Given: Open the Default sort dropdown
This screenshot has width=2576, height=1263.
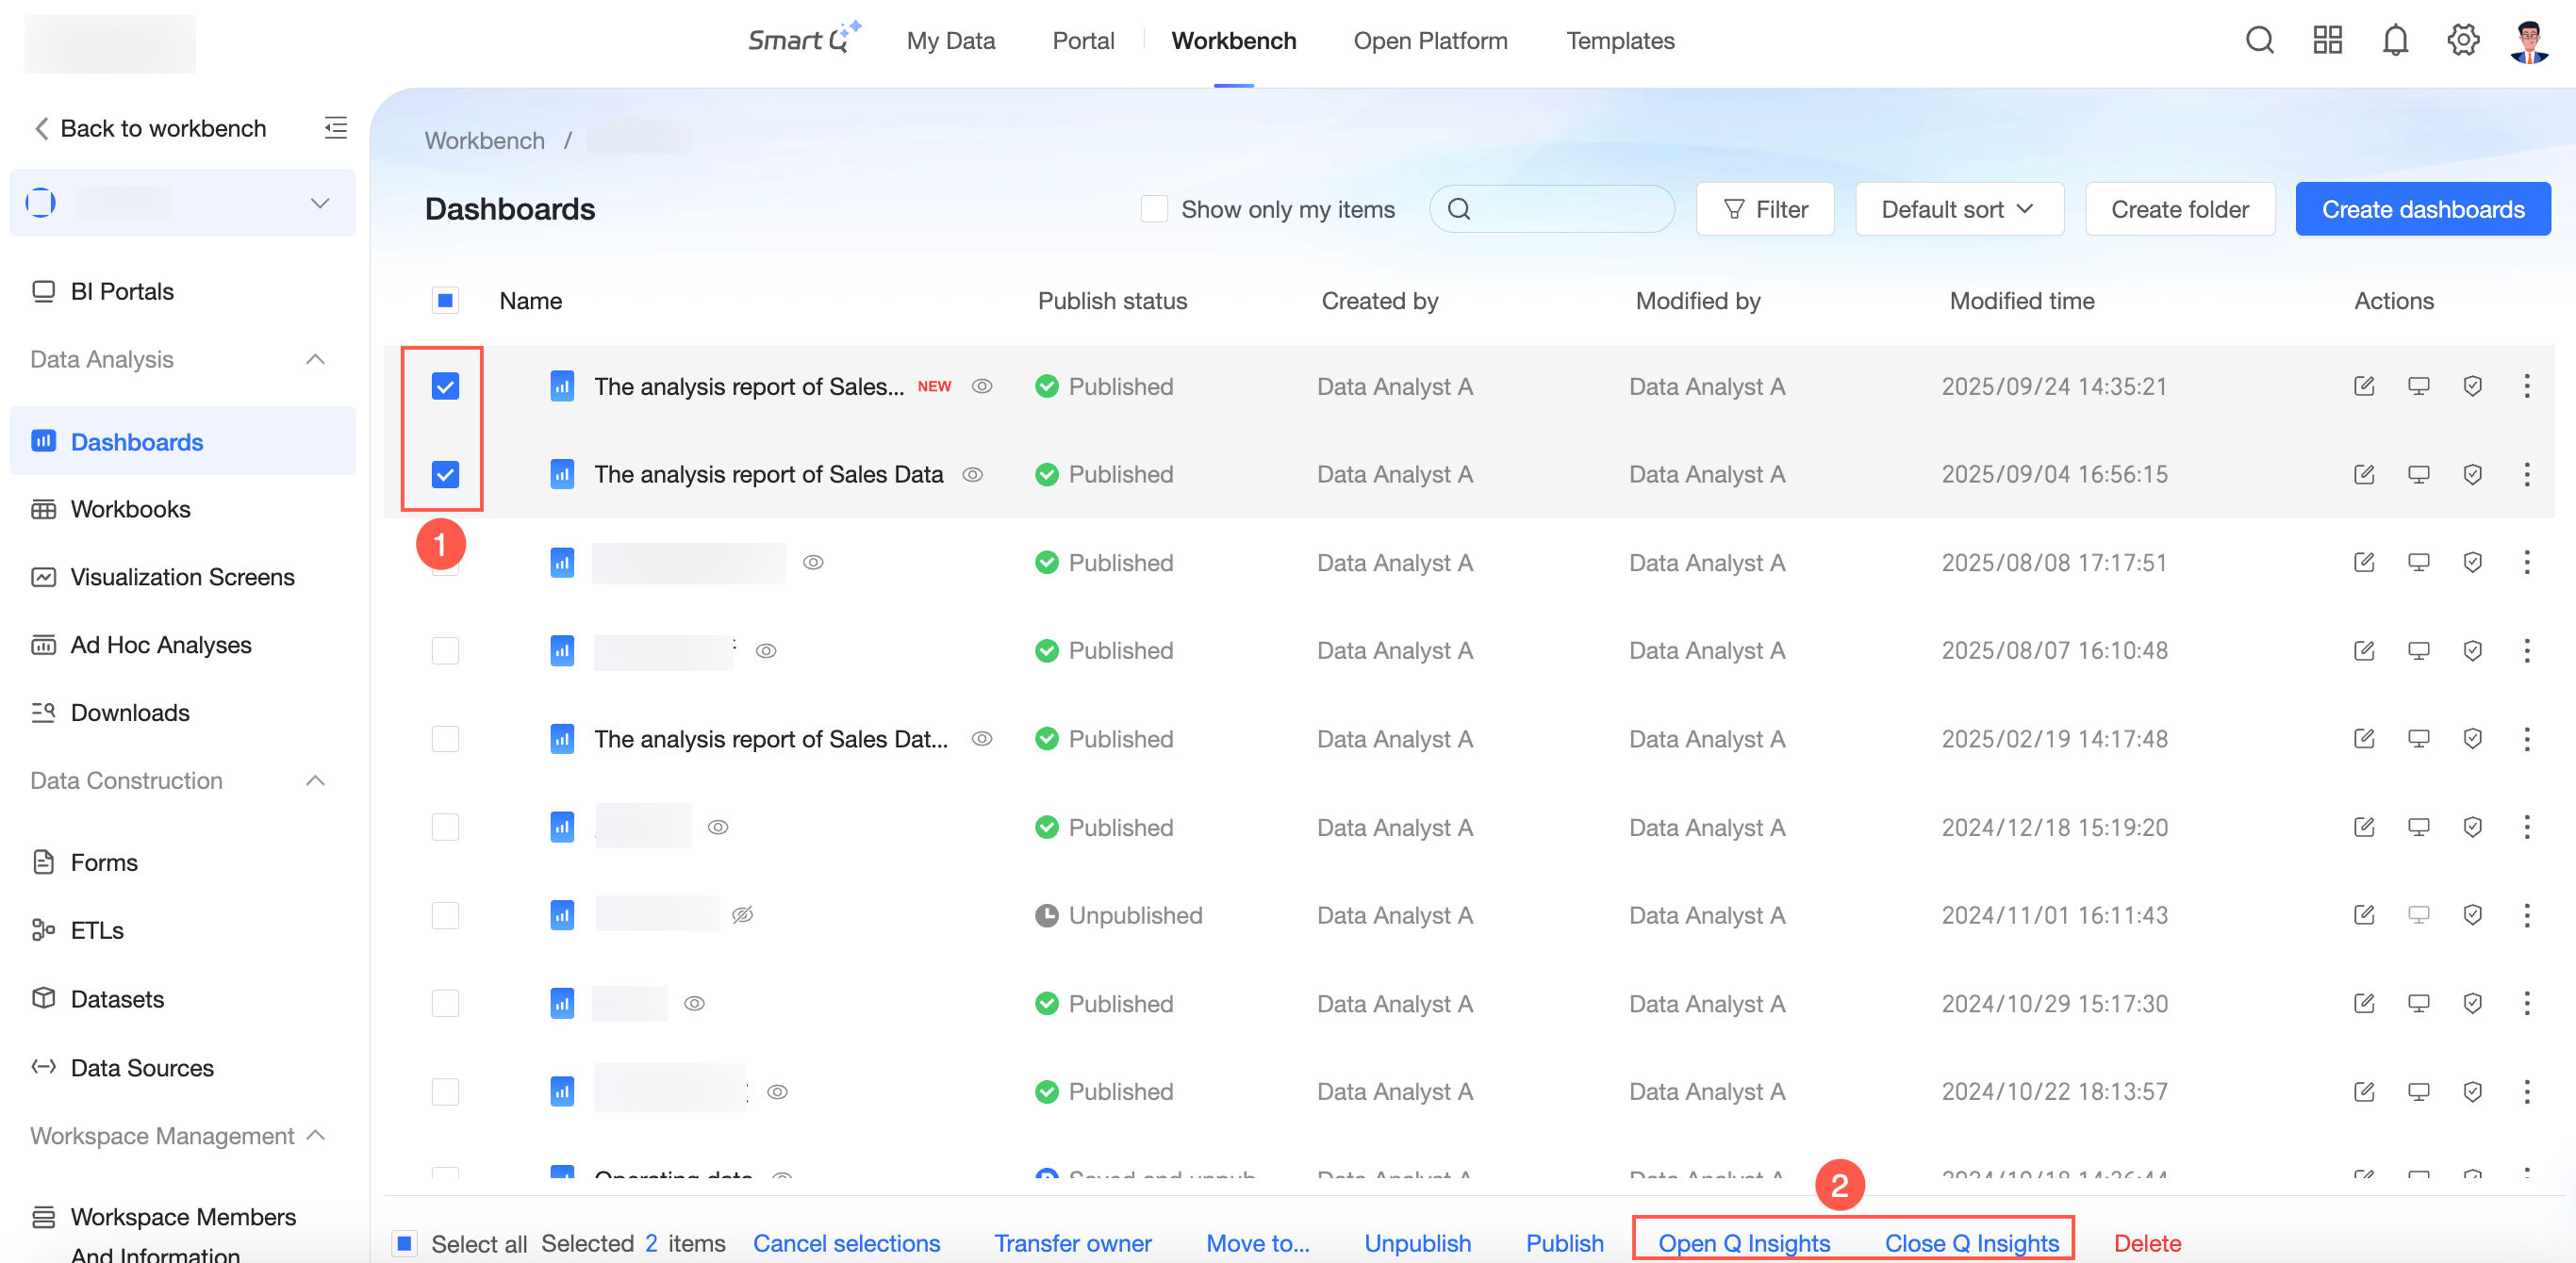Looking at the screenshot, I should pos(1958,210).
